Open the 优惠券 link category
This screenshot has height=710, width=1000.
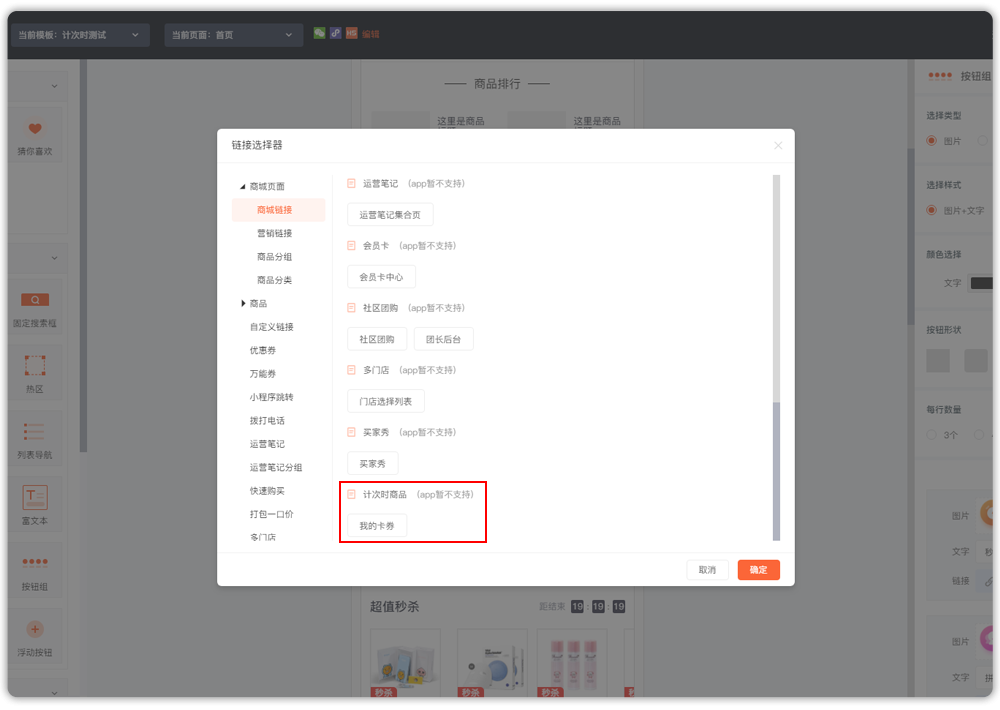click(263, 350)
